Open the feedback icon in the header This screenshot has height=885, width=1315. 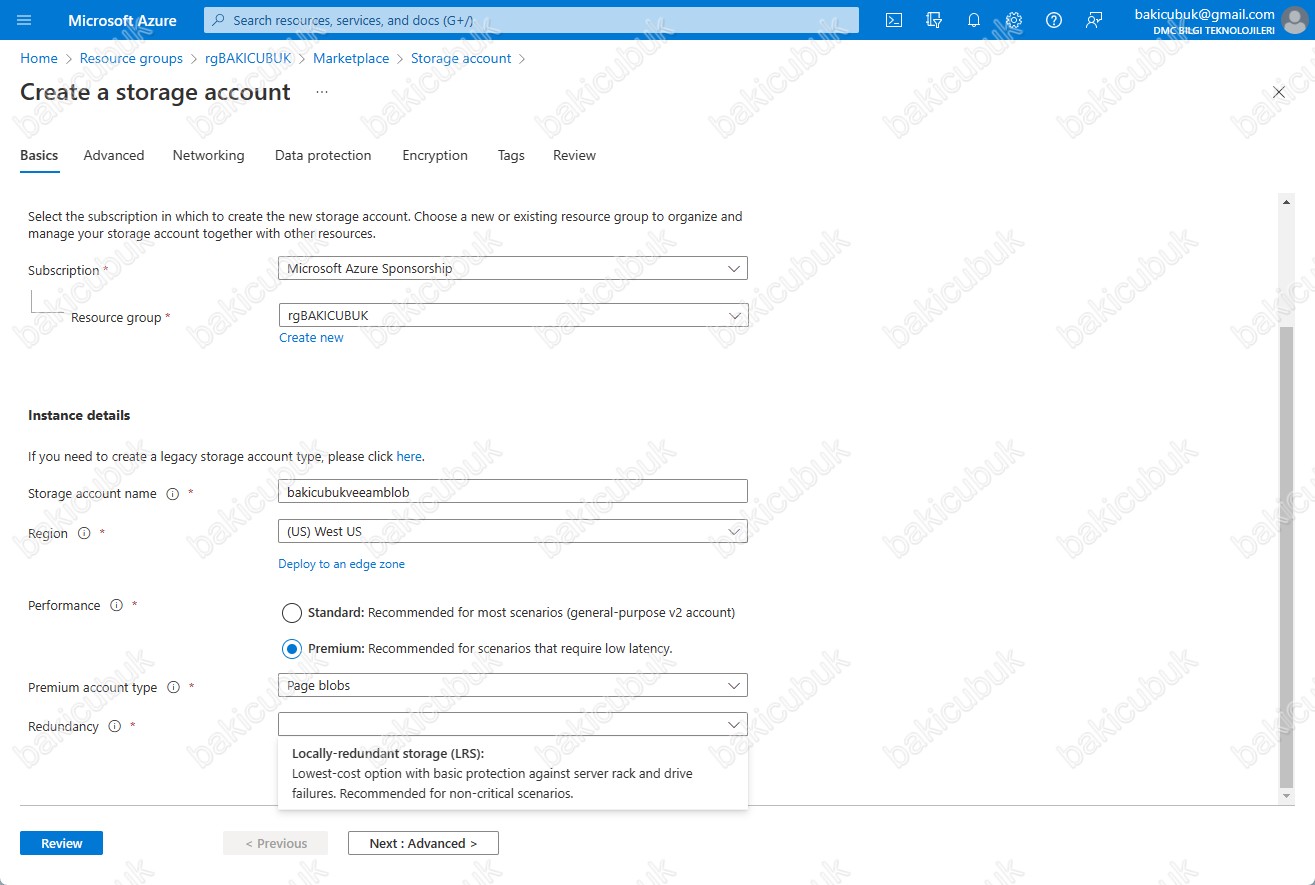pyautogui.click(x=1094, y=20)
